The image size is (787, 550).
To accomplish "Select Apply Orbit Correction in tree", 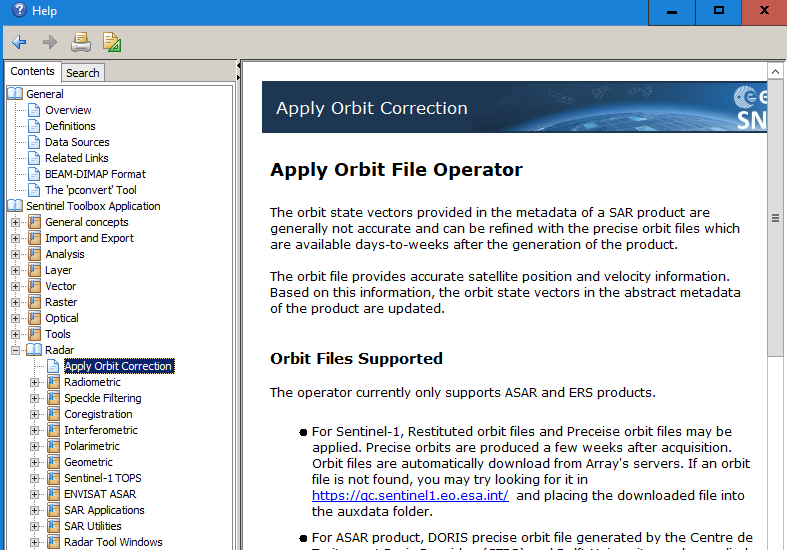I will click(x=118, y=366).
